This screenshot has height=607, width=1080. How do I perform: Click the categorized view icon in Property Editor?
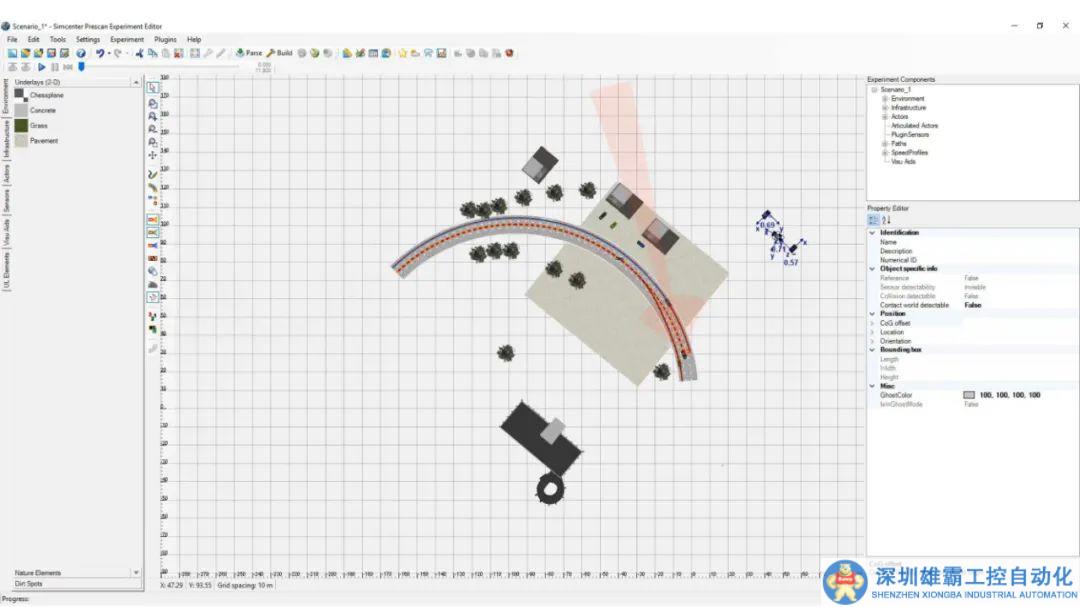(873, 220)
